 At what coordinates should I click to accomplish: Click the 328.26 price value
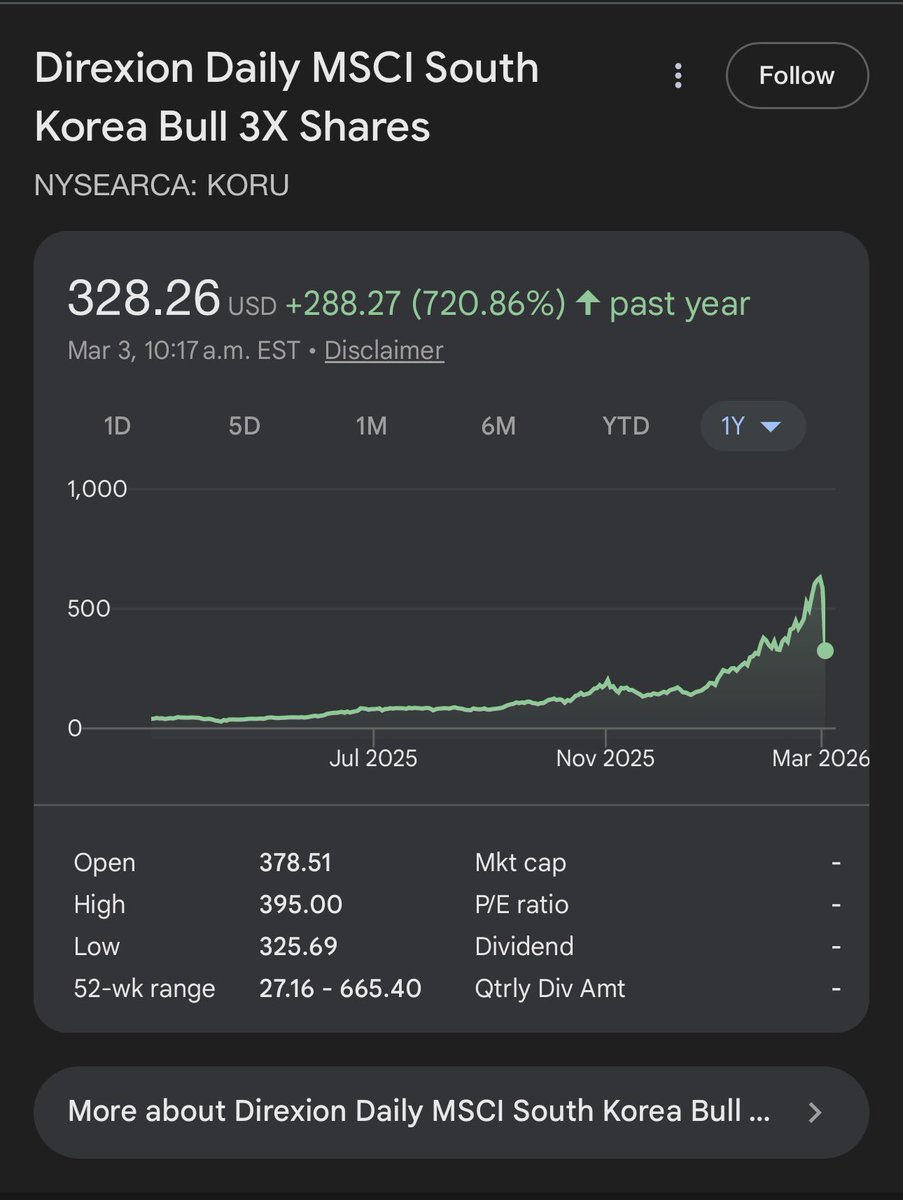point(144,298)
